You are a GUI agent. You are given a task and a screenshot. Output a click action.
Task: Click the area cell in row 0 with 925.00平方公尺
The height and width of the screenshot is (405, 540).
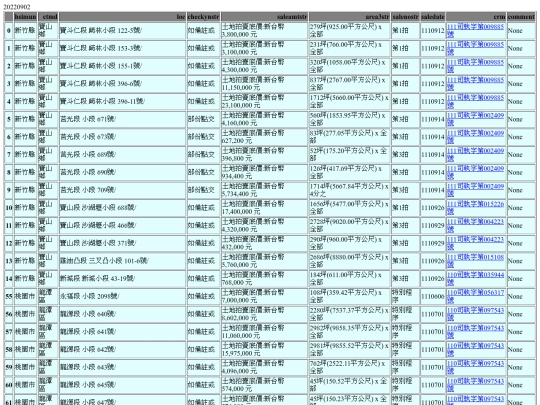coord(350,30)
